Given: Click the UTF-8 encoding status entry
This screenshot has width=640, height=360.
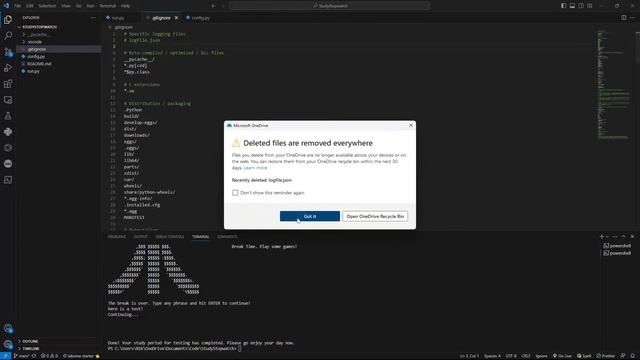Looking at the screenshot, I should 511,356.
